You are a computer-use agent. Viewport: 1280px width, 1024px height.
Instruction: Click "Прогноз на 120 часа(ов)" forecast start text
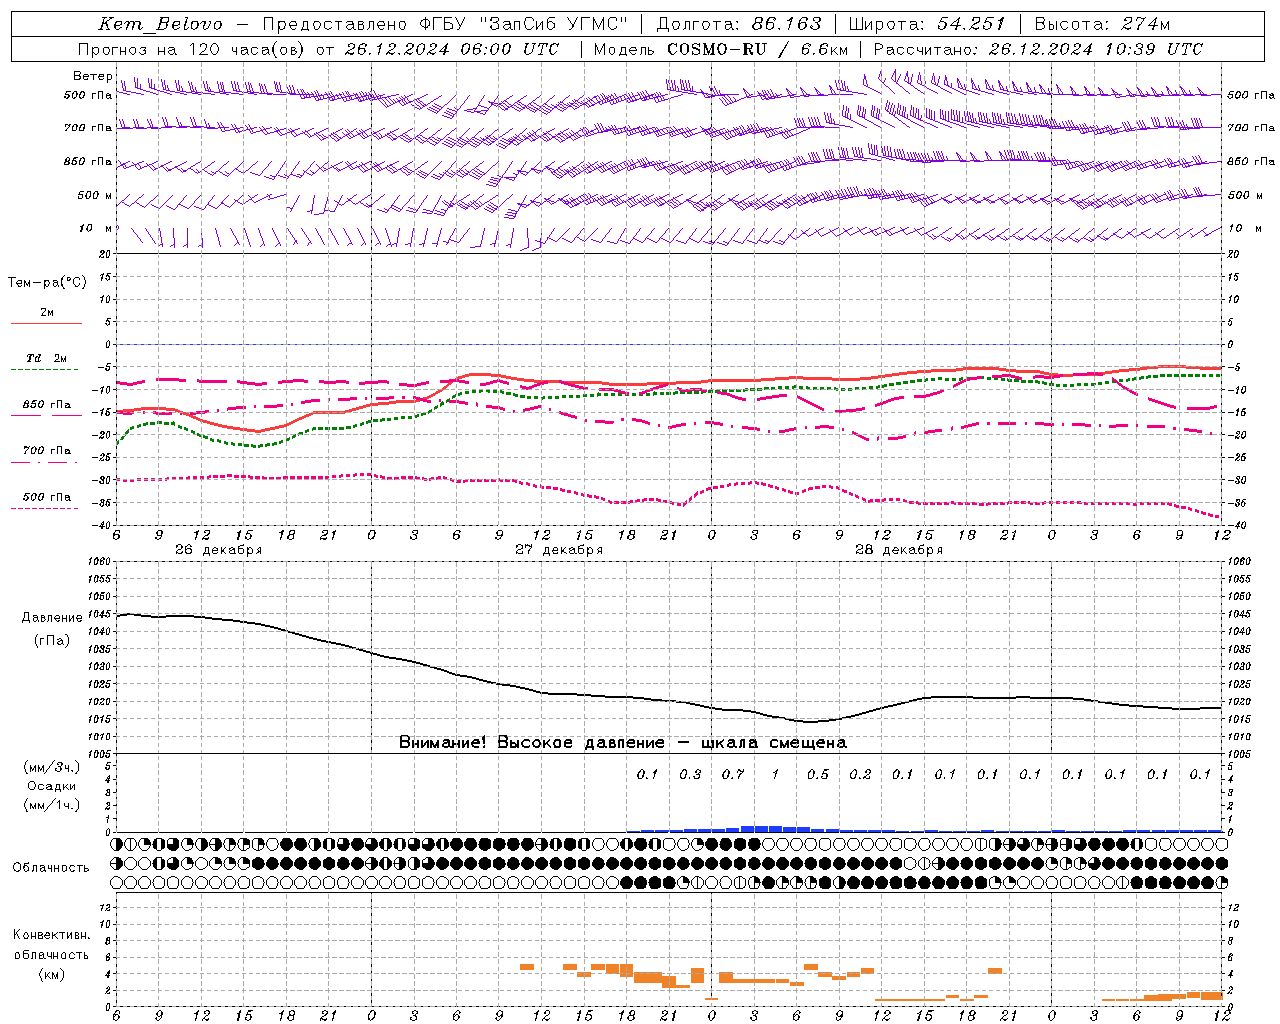pos(193,49)
